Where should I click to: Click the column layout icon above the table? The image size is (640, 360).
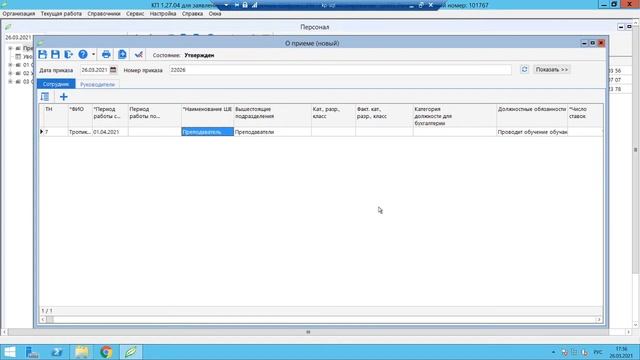tap(45, 97)
